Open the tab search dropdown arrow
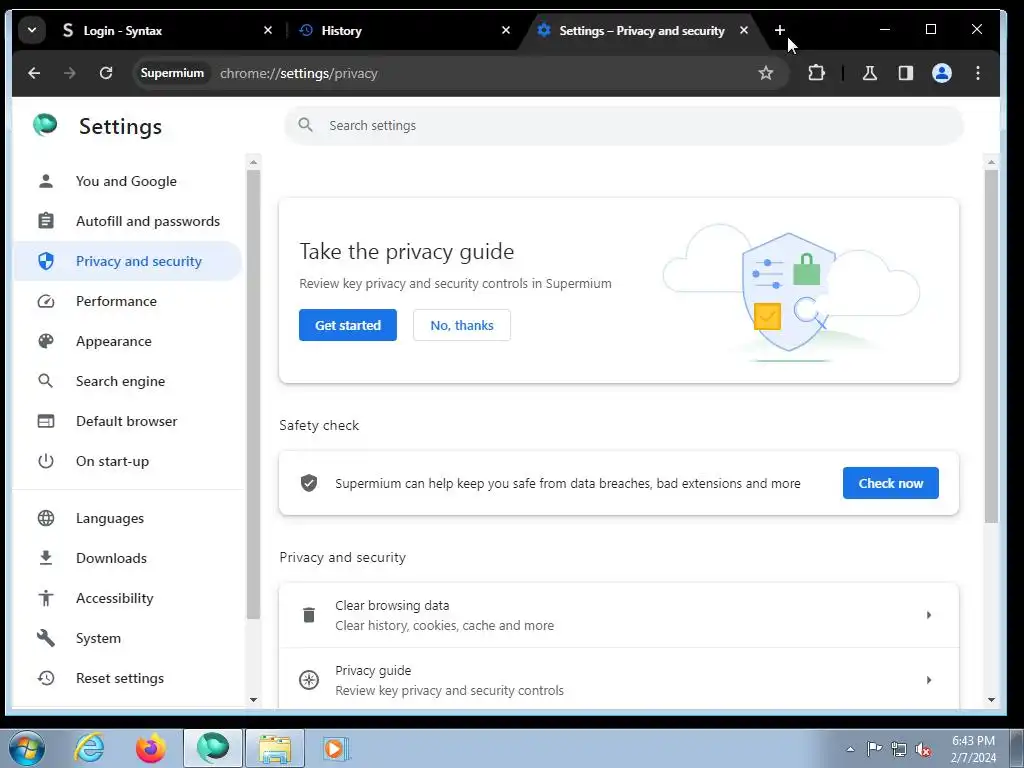1024x768 pixels. pyautogui.click(x=32, y=30)
